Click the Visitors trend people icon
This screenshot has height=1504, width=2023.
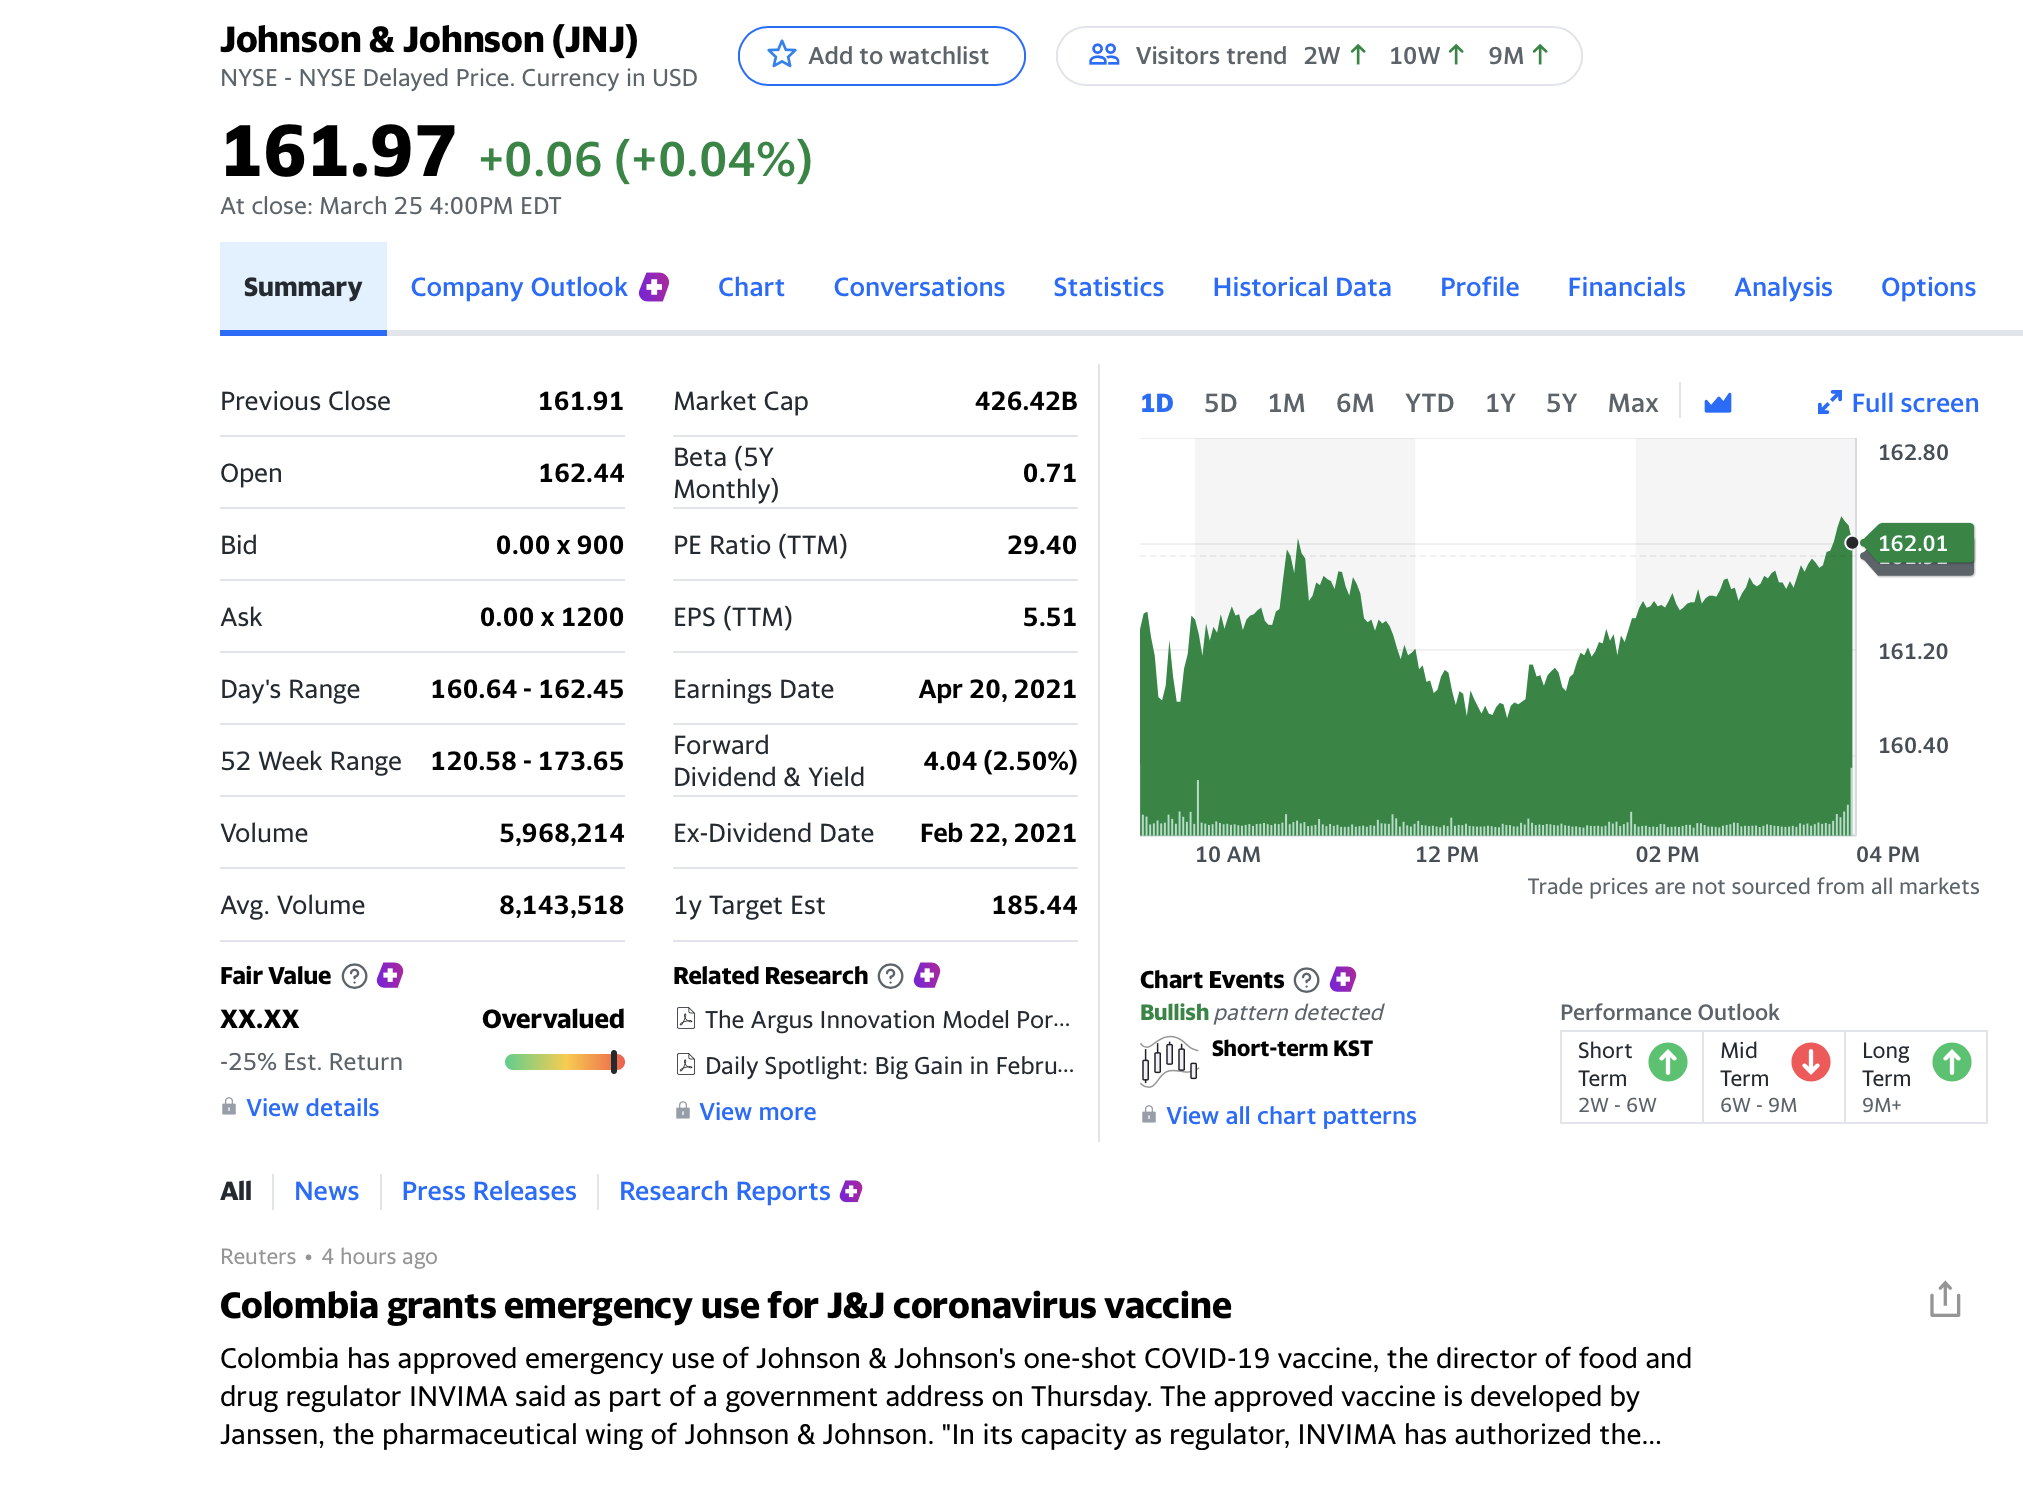point(1105,55)
